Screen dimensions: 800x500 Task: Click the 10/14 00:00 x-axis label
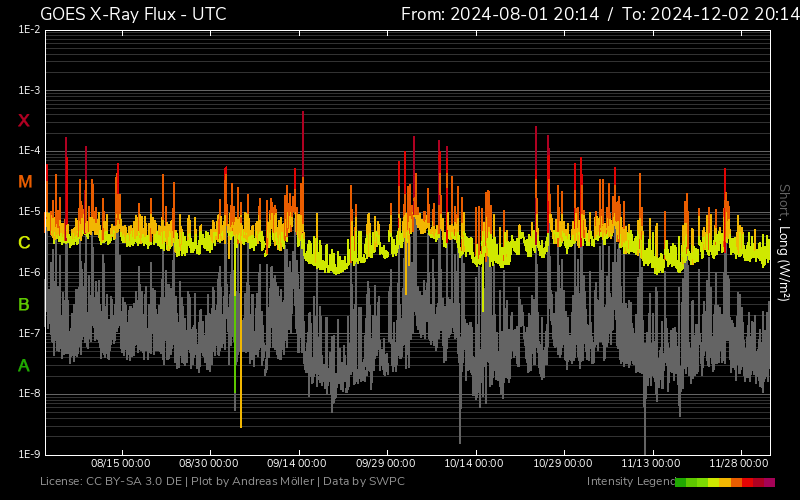[x=475, y=463]
